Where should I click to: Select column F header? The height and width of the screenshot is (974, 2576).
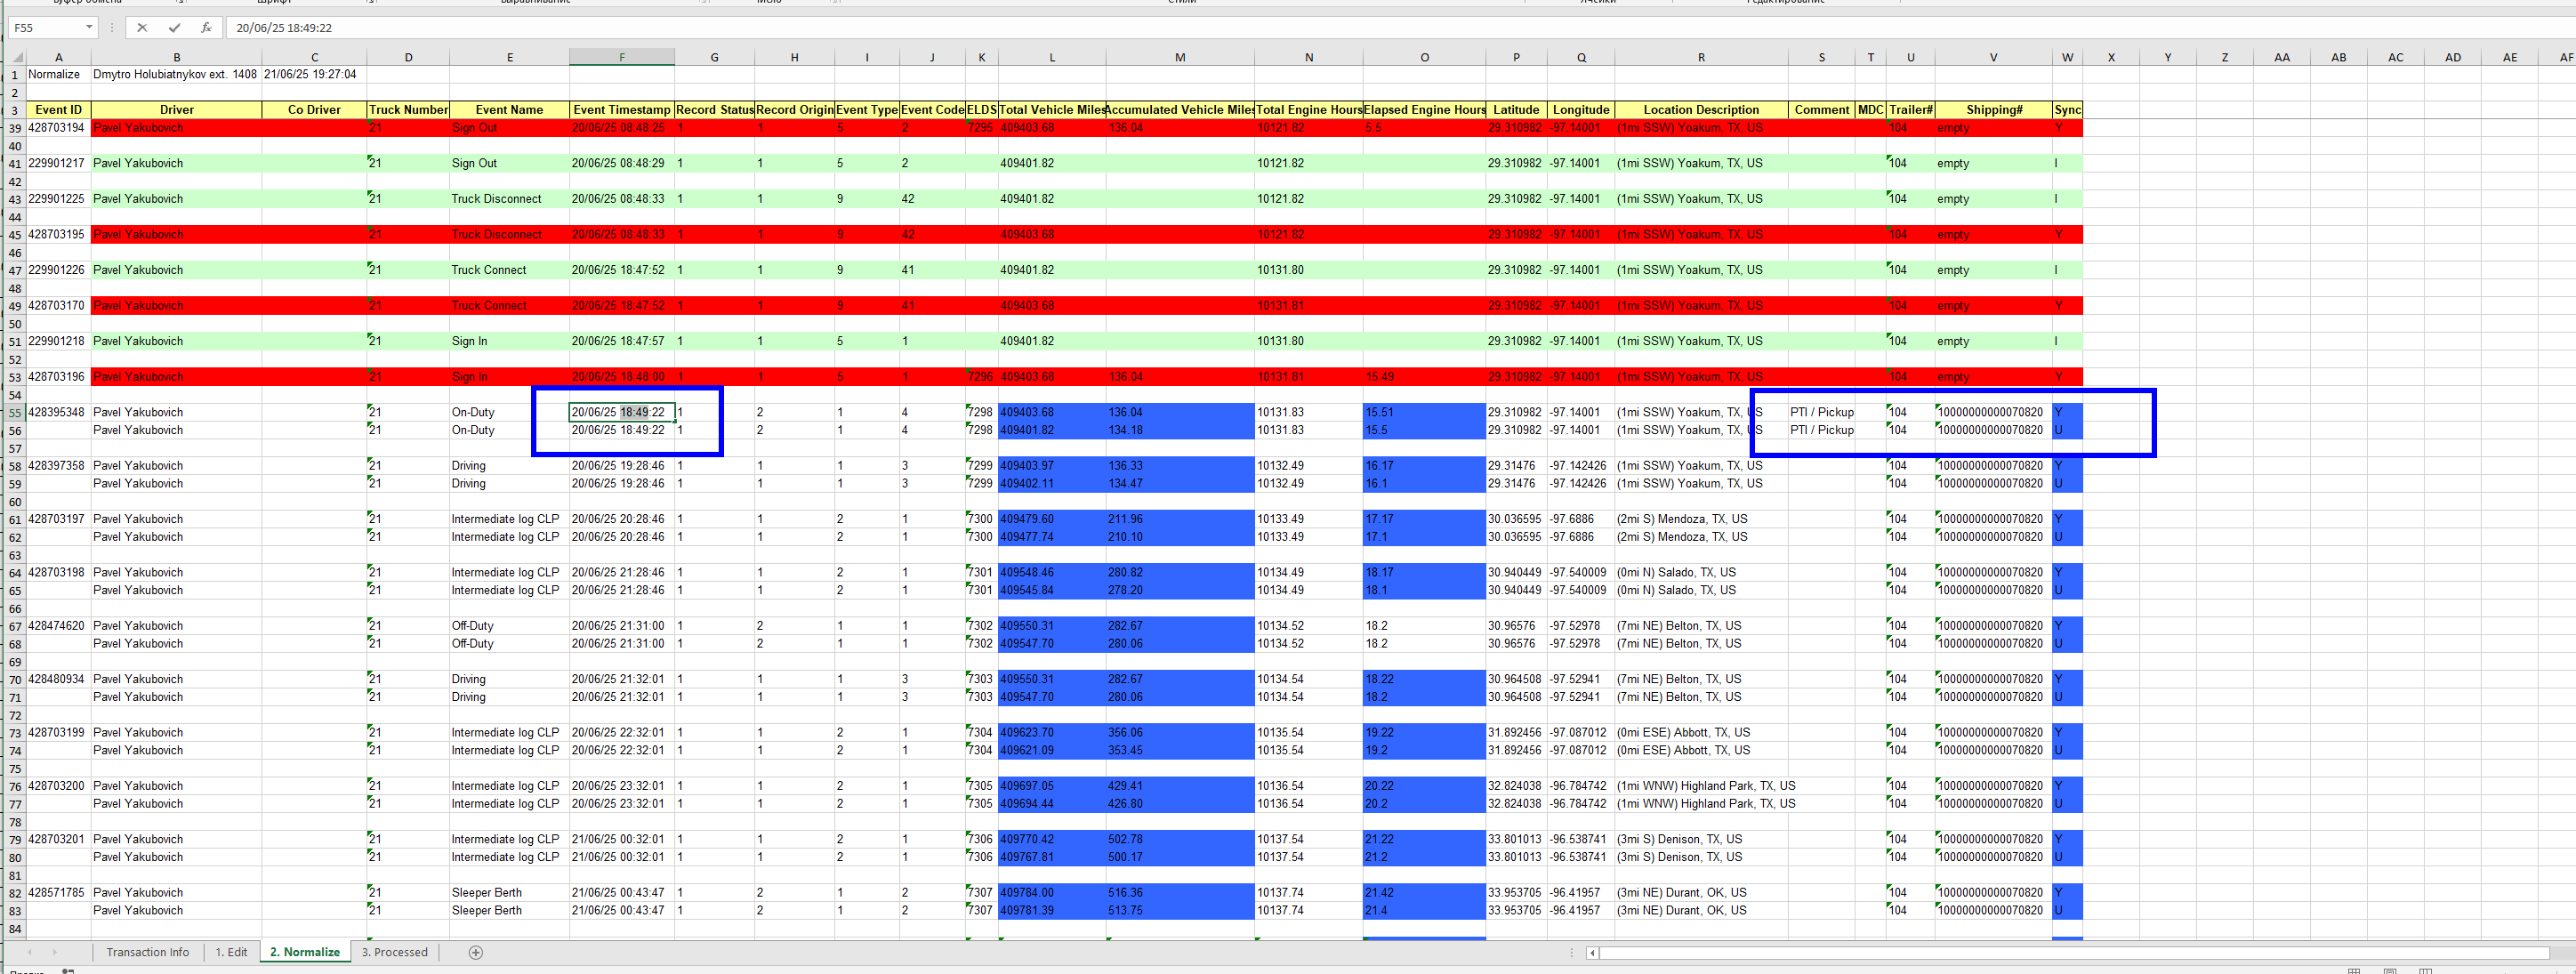(622, 58)
